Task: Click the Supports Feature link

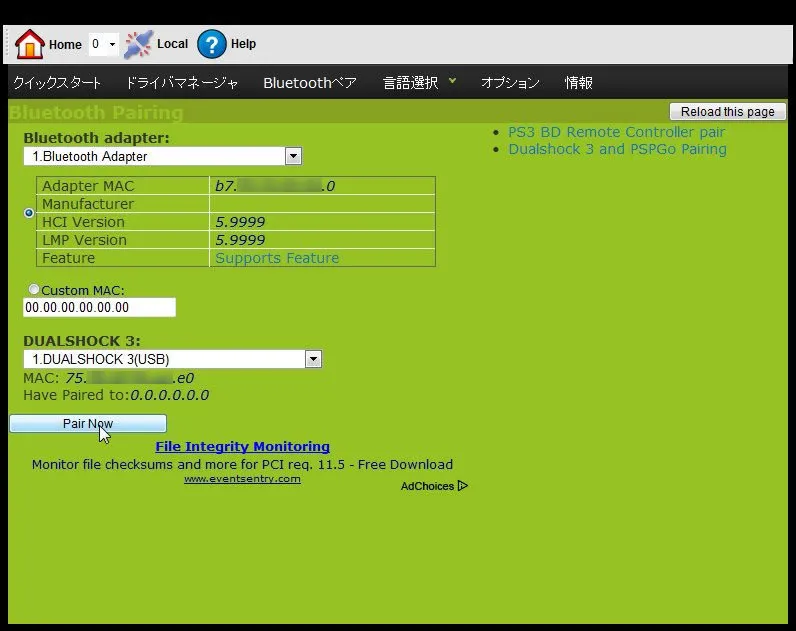Action: click(277, 258)
